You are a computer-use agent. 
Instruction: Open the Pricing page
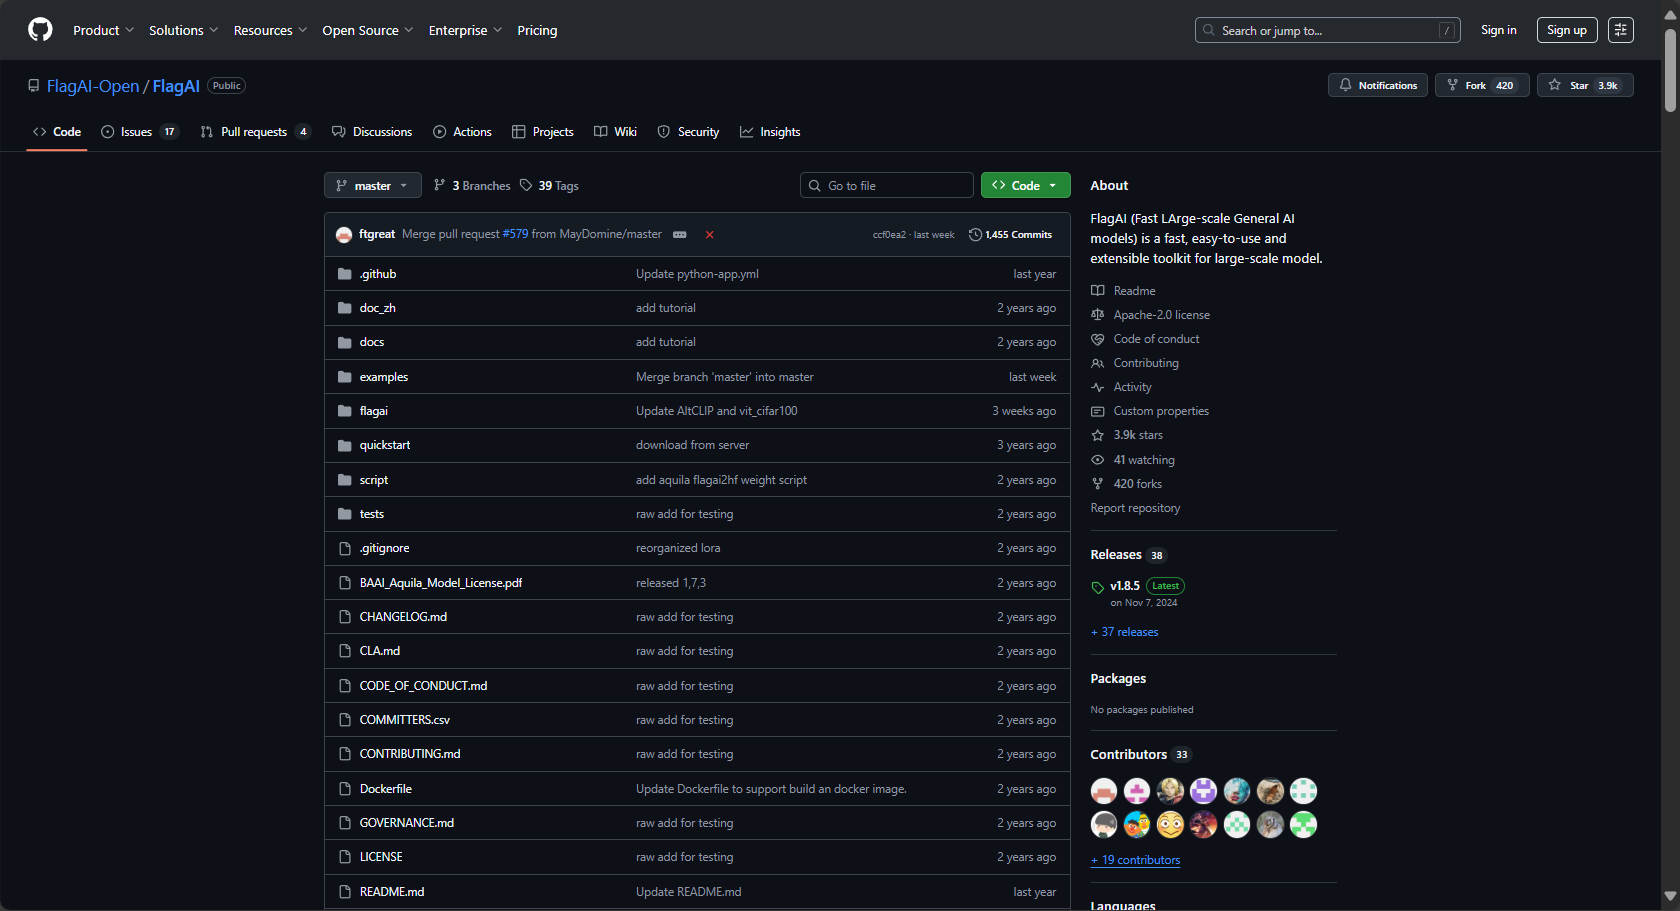[x=537, y=30]
